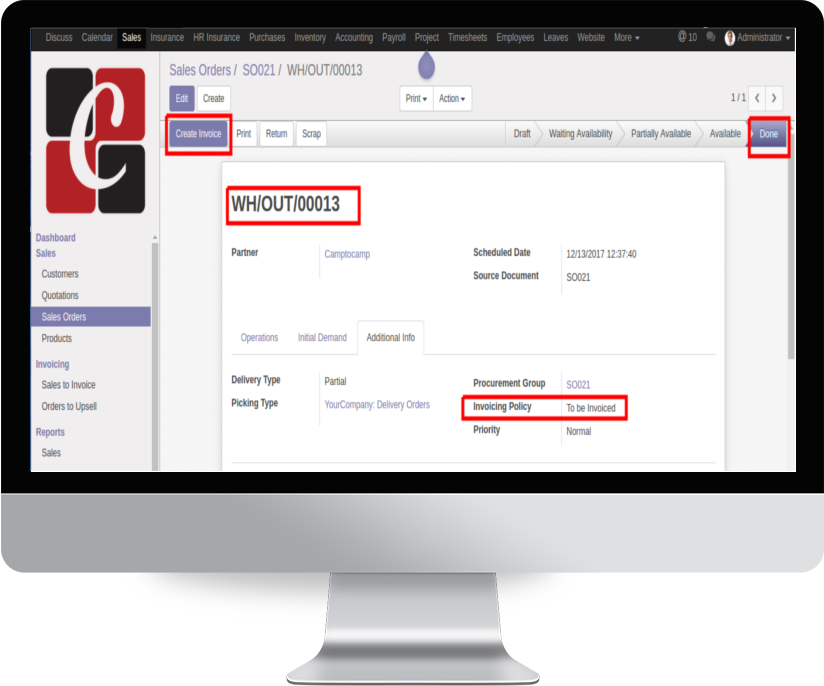Open the Leaves menu
This screenshot has width=824, height=686.
point(555,37)
